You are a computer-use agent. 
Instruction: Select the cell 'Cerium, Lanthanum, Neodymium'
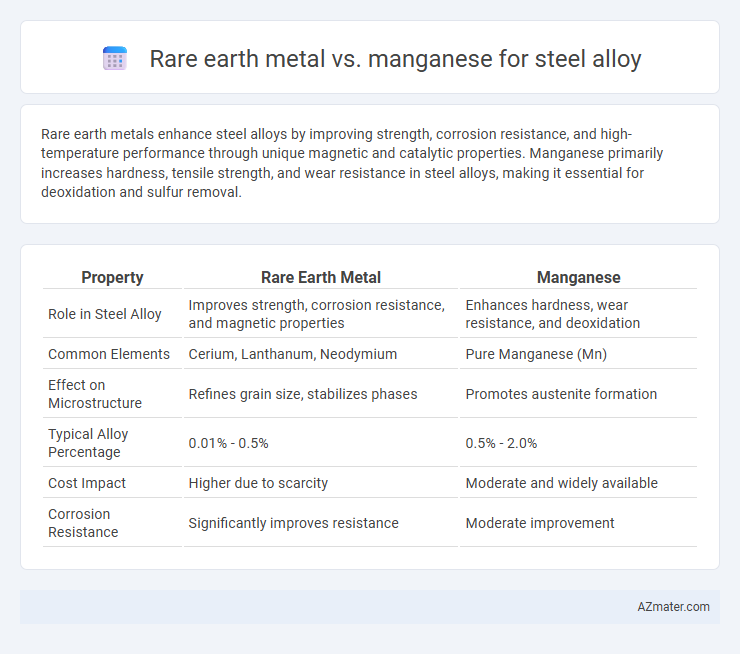pos(293,354)
